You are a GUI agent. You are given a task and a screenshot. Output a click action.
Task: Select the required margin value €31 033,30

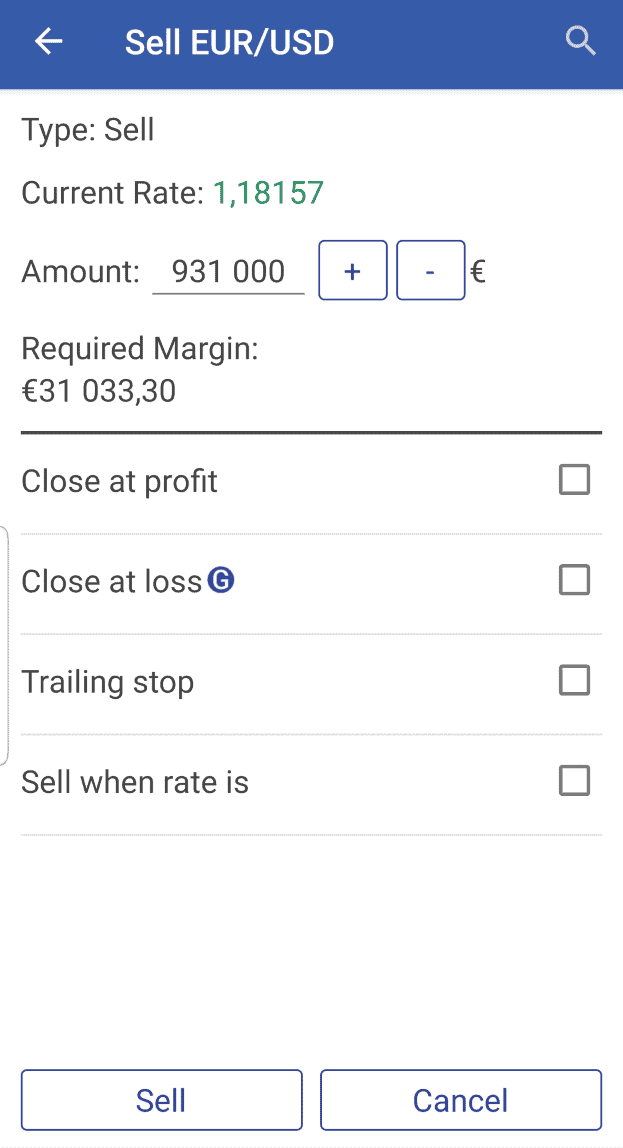click(98, 391)
